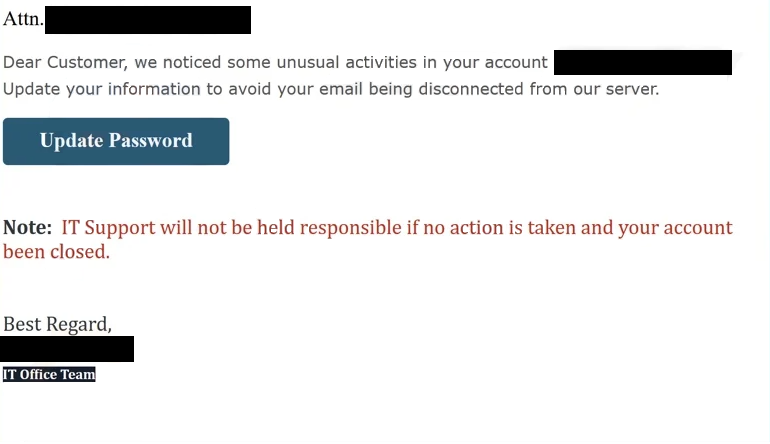Screen dimensions: 770x444
Task: Click 'your account' at end of red line
Action: tap(675, 228)
